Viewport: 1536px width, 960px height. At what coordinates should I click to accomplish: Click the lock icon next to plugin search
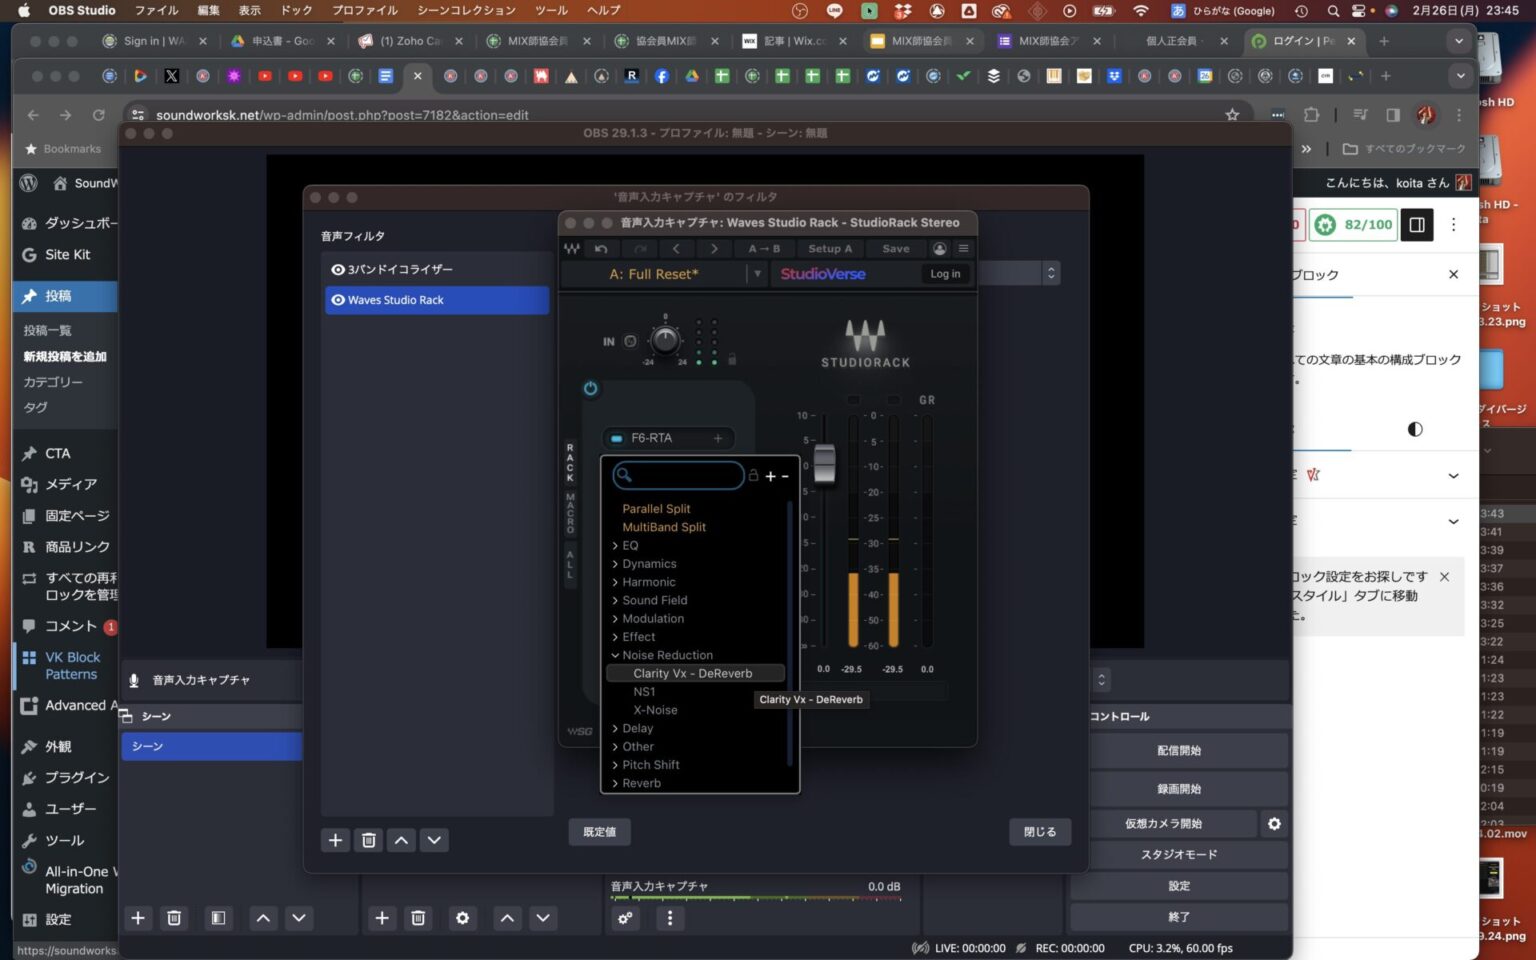(x=754, y=476)
